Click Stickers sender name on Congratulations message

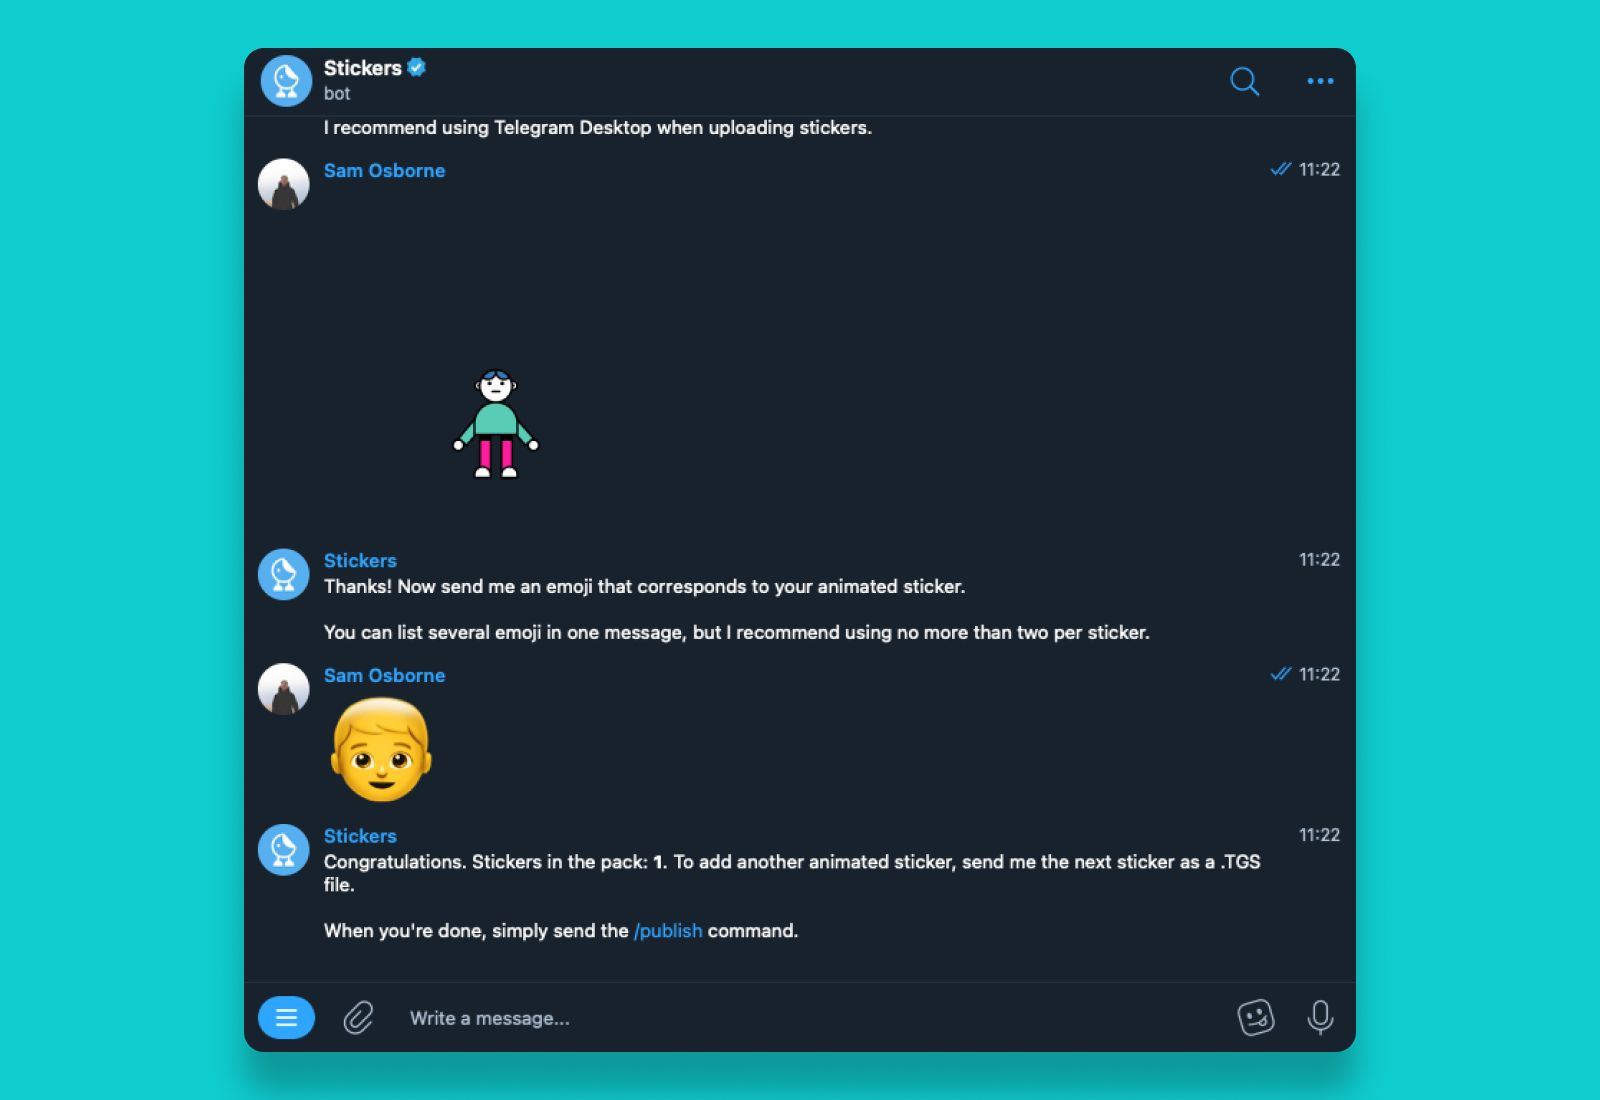click(x=360, y=836)
